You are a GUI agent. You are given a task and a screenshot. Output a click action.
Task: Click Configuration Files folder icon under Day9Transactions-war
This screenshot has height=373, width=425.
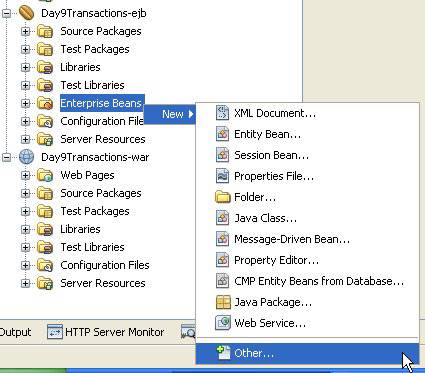45,265
